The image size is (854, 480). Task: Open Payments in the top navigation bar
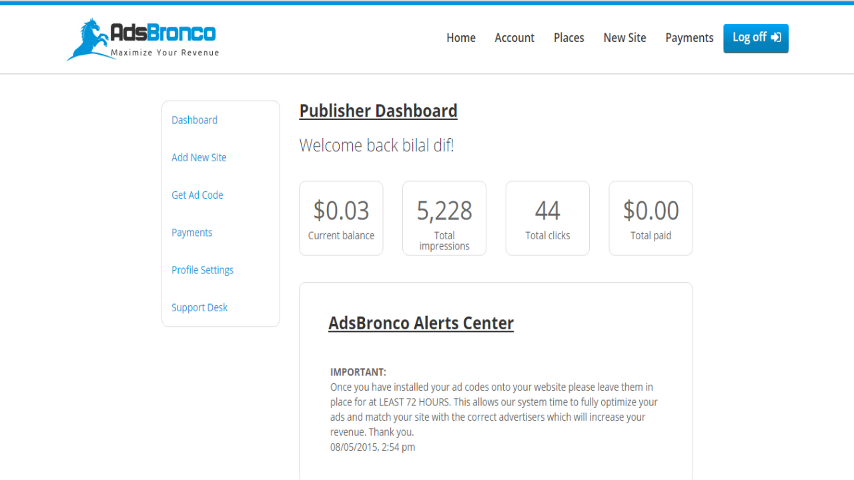tap(689, 38)
